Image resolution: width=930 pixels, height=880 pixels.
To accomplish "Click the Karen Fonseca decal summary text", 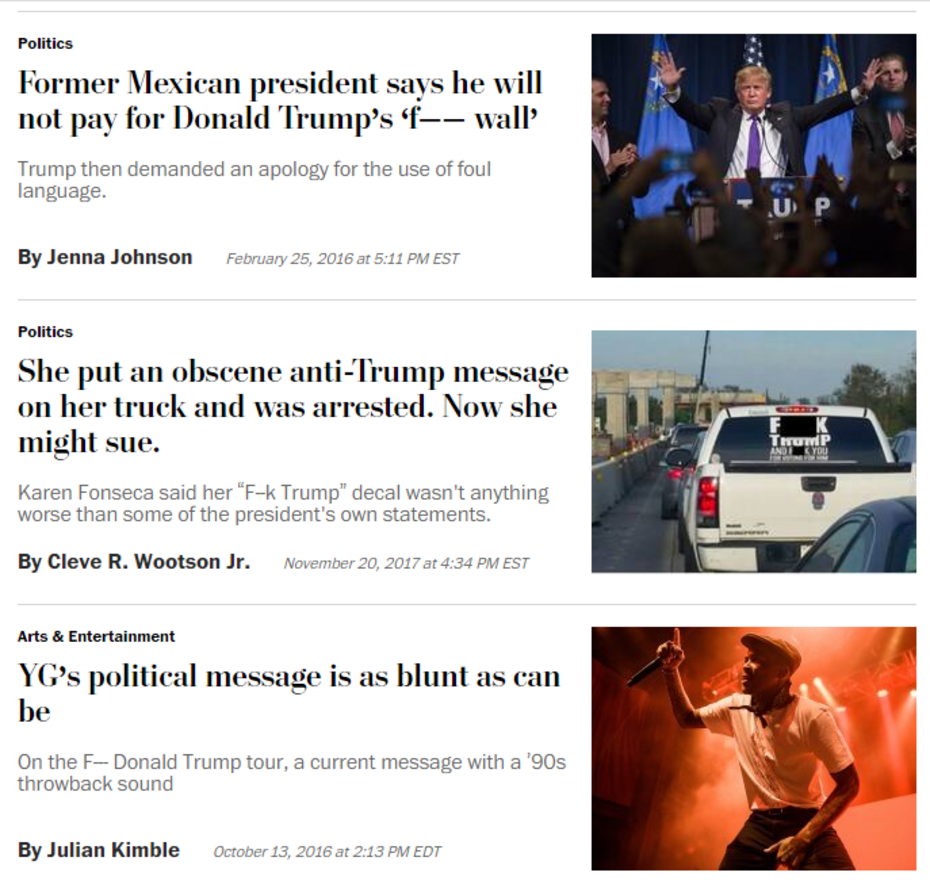I will [x=284, y=503].
